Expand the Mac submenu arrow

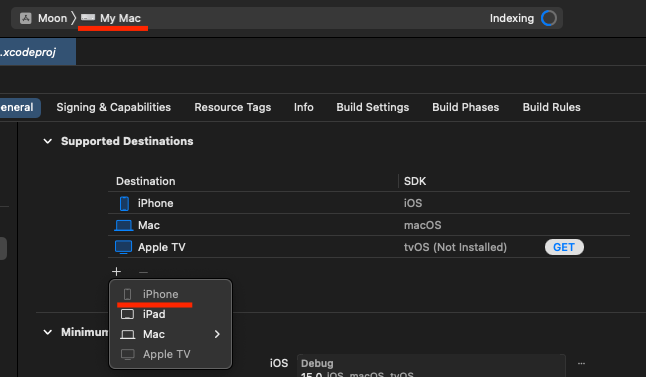(x=217, y=334)
